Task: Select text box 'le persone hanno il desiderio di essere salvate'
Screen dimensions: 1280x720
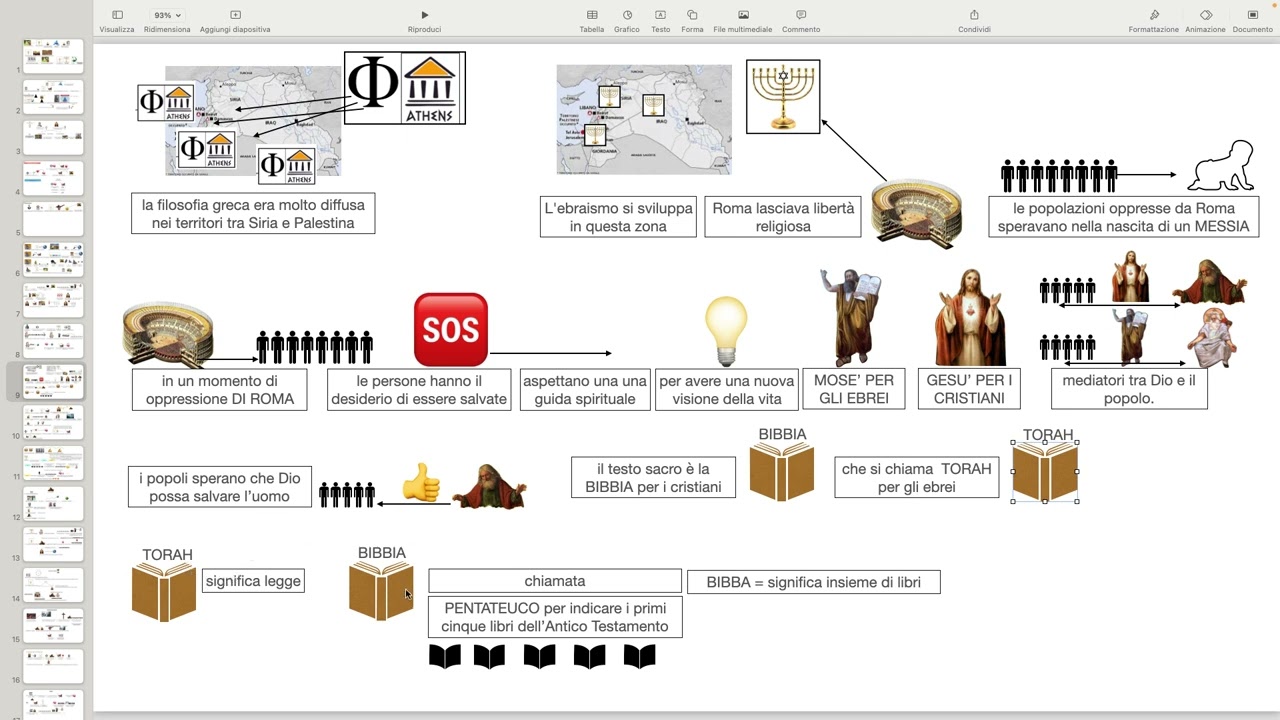Action: [419, 389]
